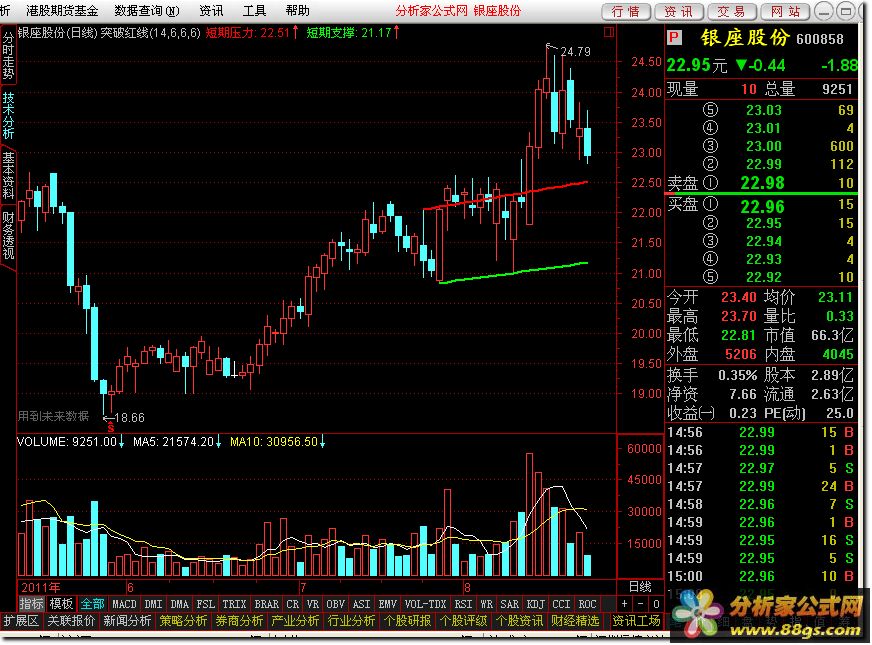Click the 买盘① price 22.96
This screenshot has width=872, height=645.
(x=762, y=206)
